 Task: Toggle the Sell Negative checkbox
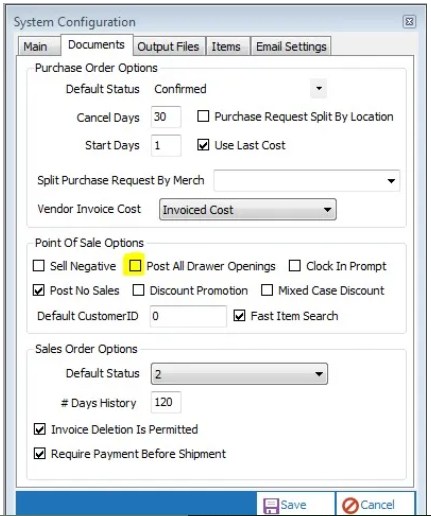(39, 266)
